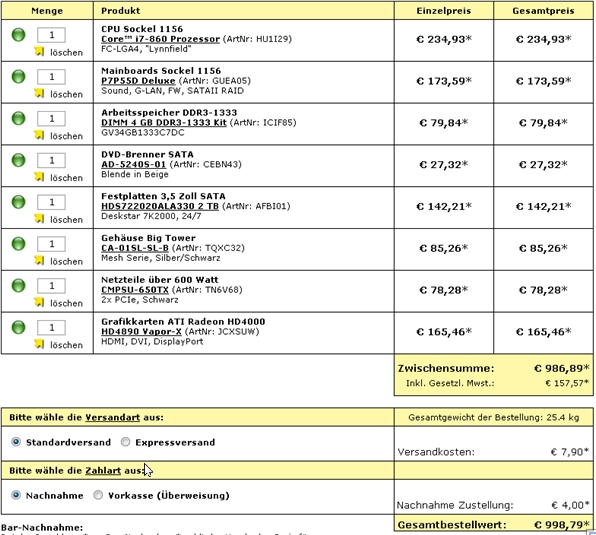
Task: Open HDS722020ALA330 2 TB product link
Action: click(x=160, y=206)
